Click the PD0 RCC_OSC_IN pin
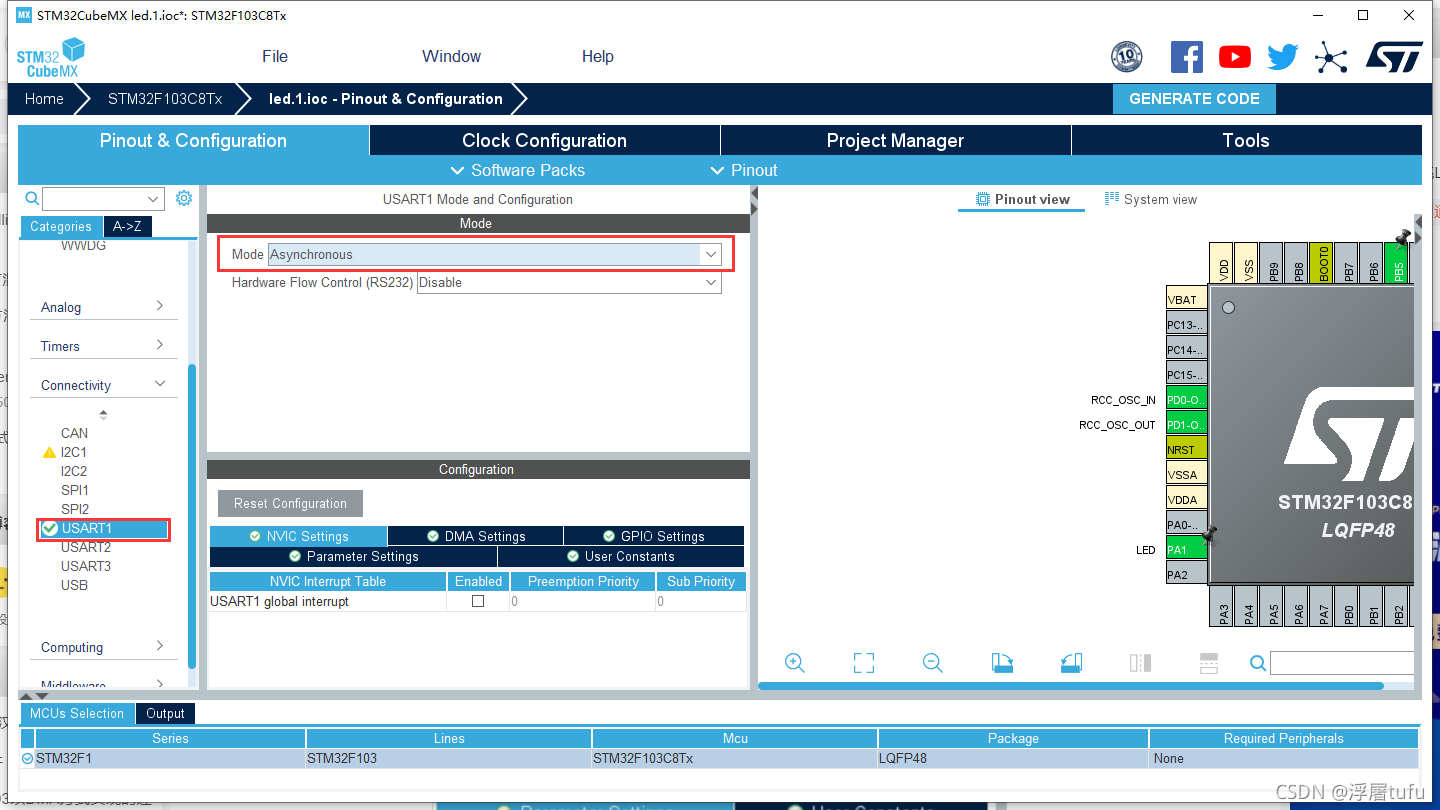This screenshot has height=810, width=1440. [1187, 400]
